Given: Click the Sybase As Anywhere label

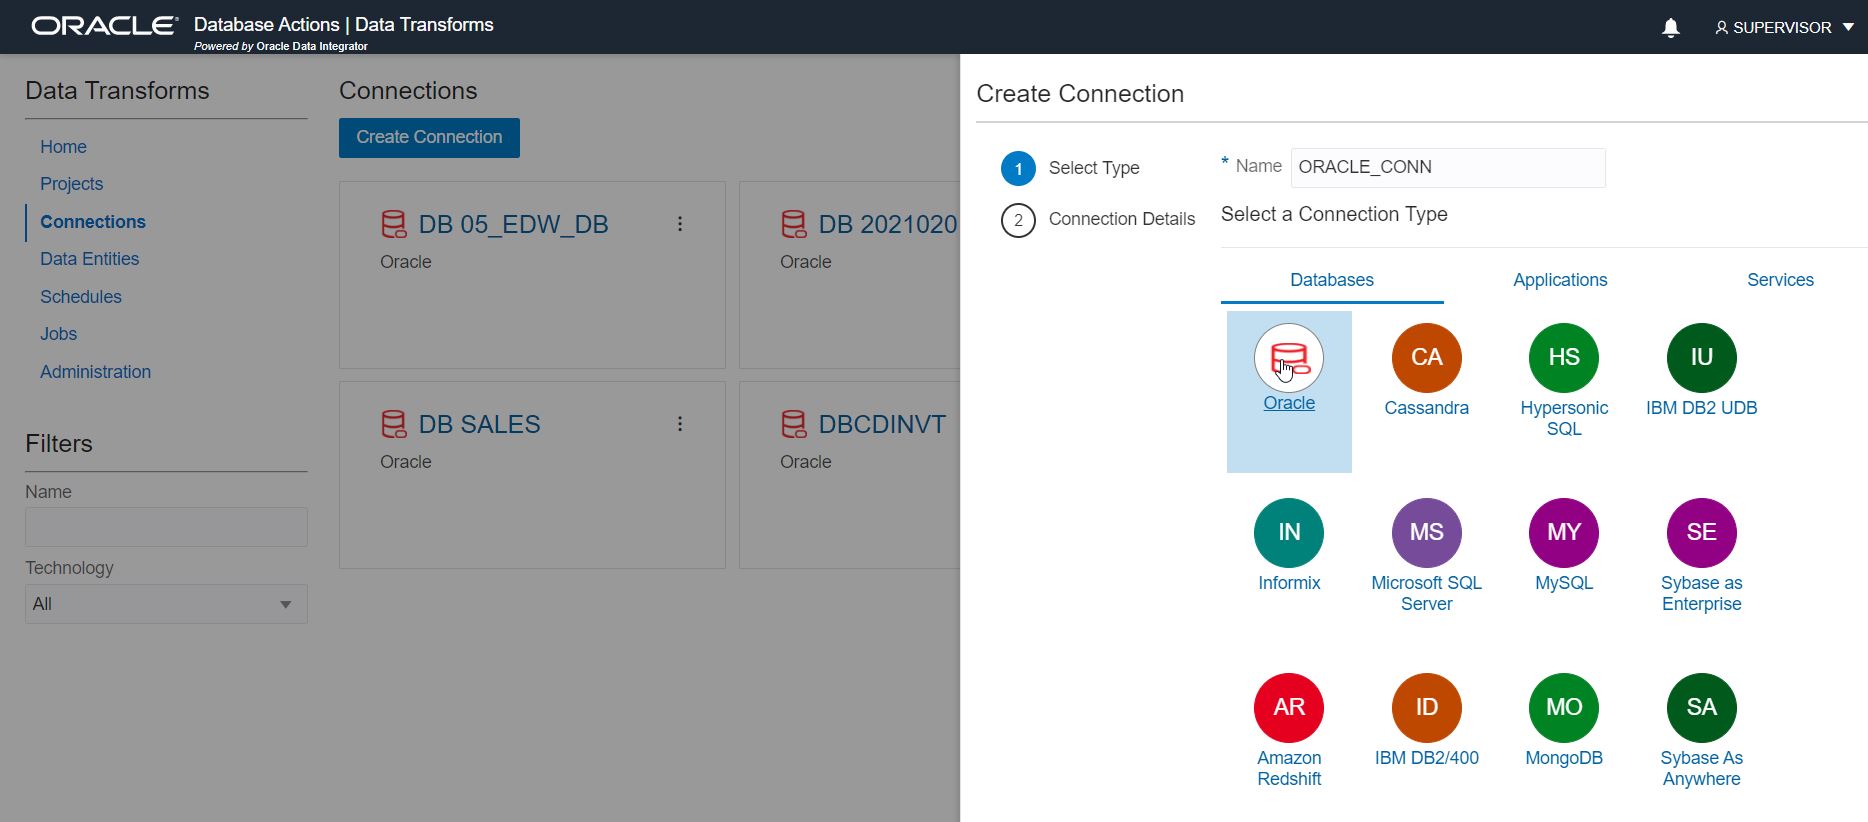Looking at the screenshot, I should click(x=1702, y=768).
